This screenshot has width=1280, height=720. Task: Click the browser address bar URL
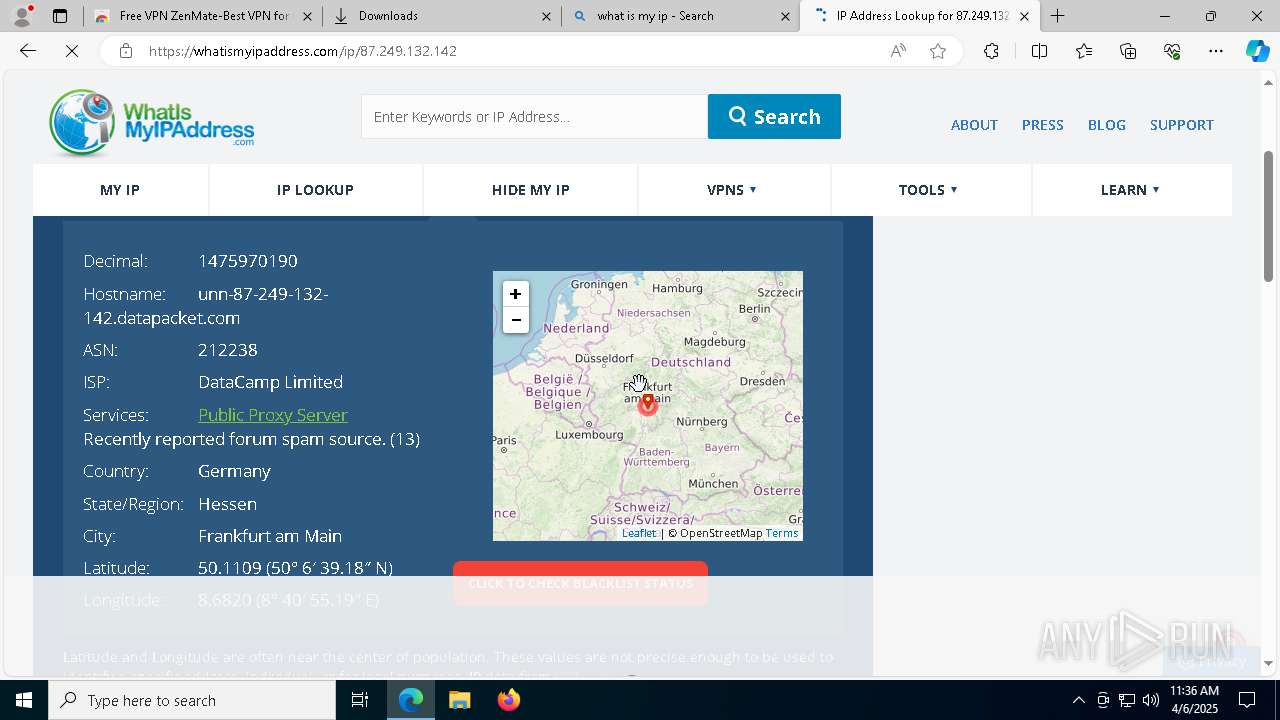302,51
